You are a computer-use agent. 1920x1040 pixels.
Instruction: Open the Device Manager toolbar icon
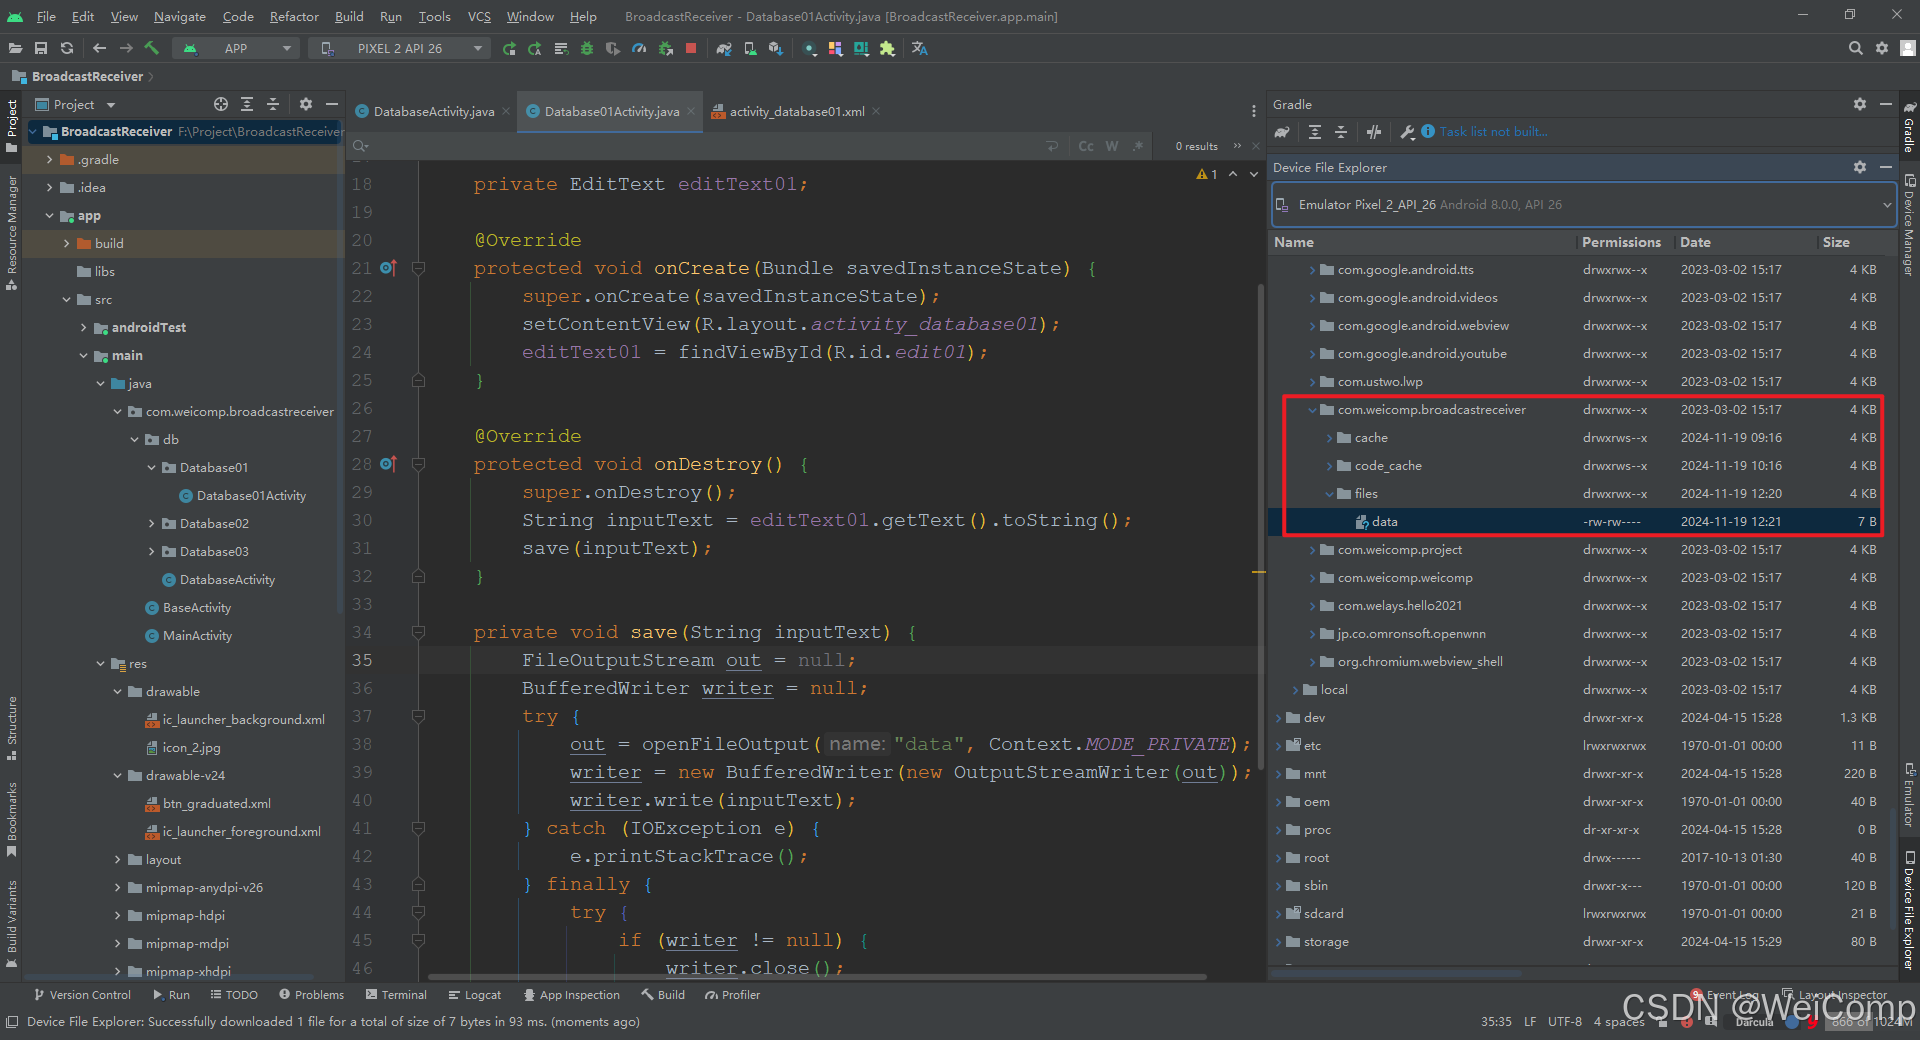tap(750, 48)
